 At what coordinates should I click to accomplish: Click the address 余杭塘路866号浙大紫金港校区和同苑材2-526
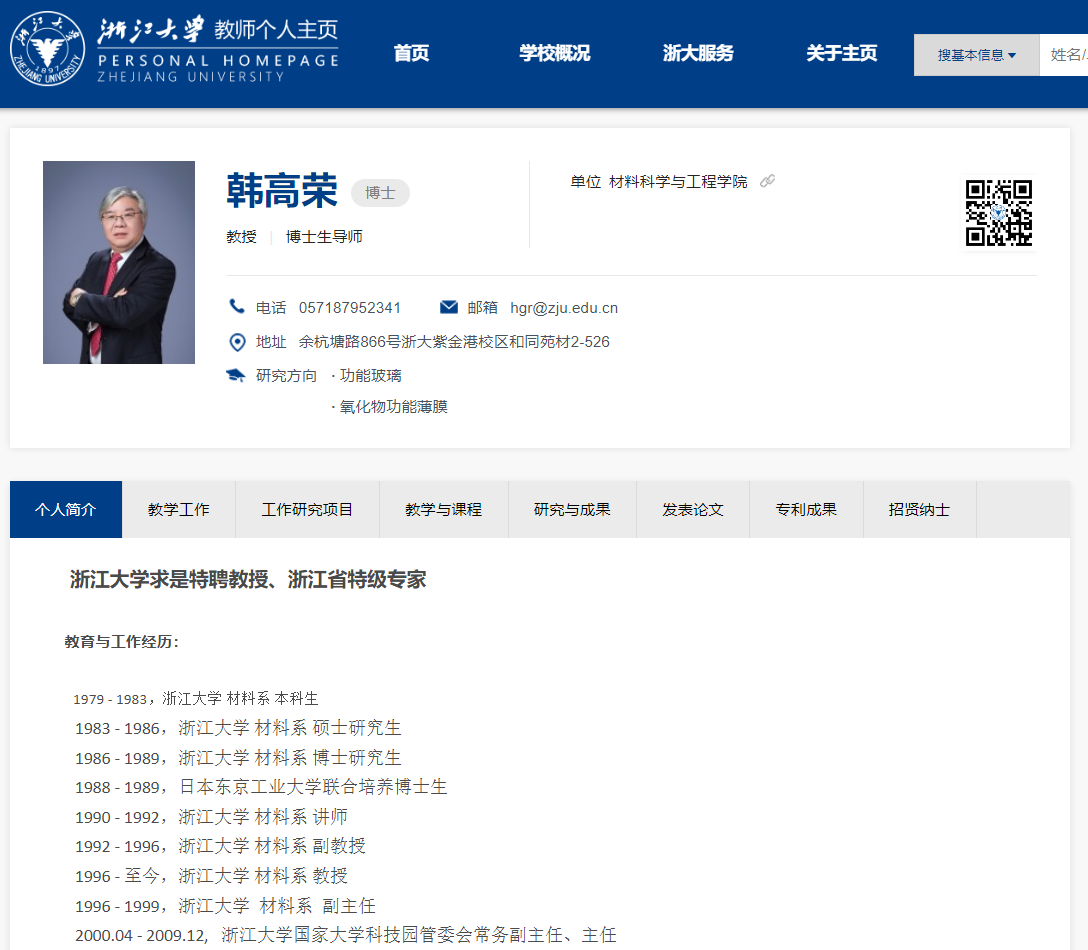tap(454, 341)
